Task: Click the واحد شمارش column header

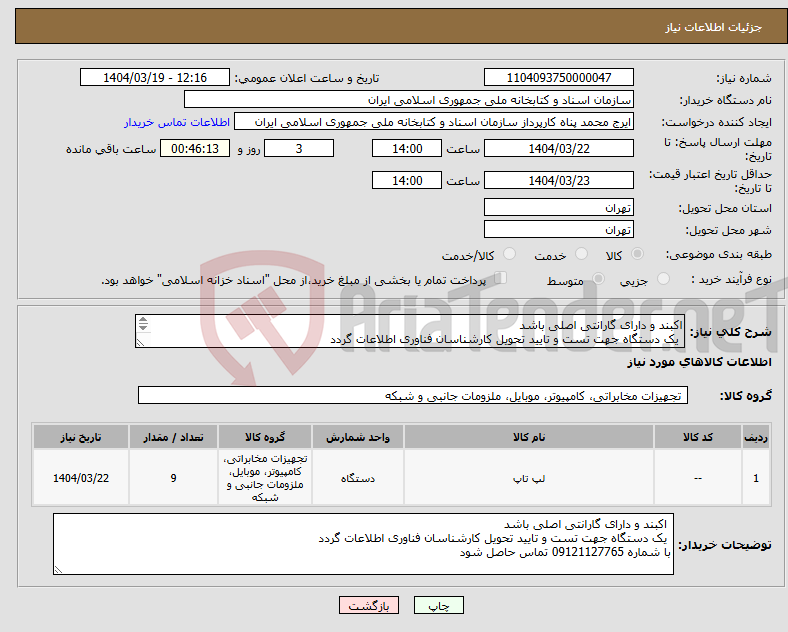Action: 358,437
